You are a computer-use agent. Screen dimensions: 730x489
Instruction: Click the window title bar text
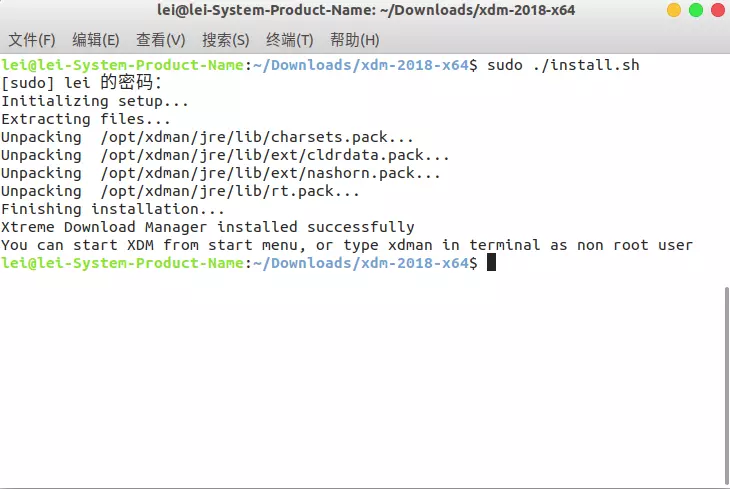click(x=366, y=10)
